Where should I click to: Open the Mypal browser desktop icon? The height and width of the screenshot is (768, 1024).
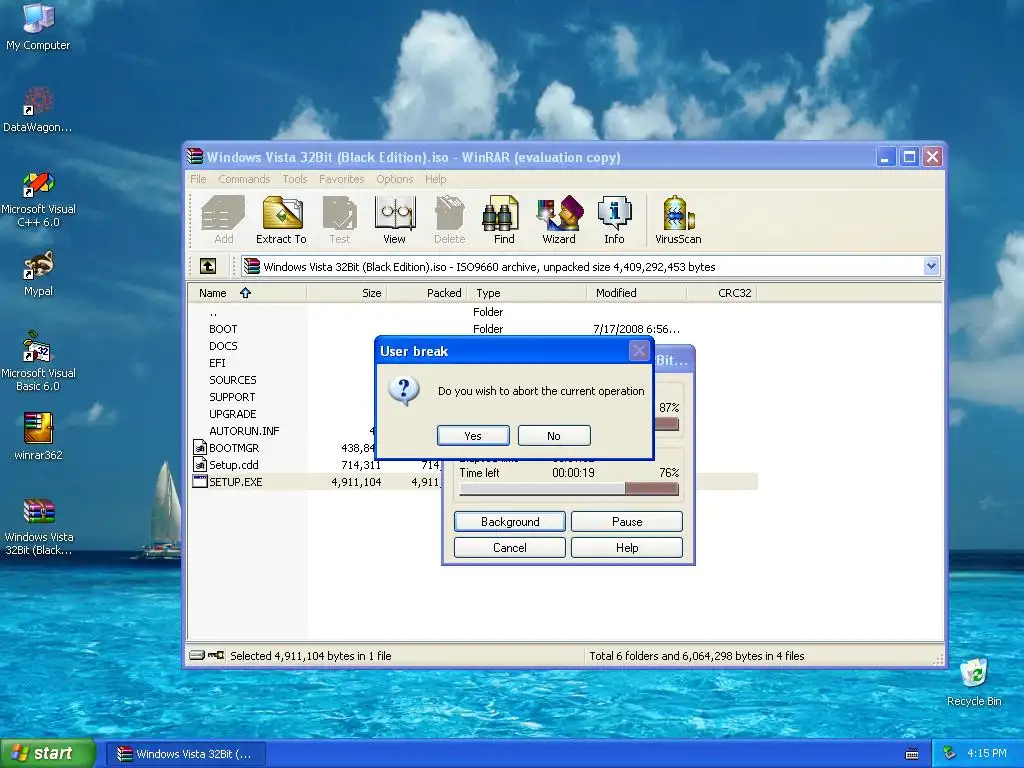pyautogui.click(x=38, y=274)
